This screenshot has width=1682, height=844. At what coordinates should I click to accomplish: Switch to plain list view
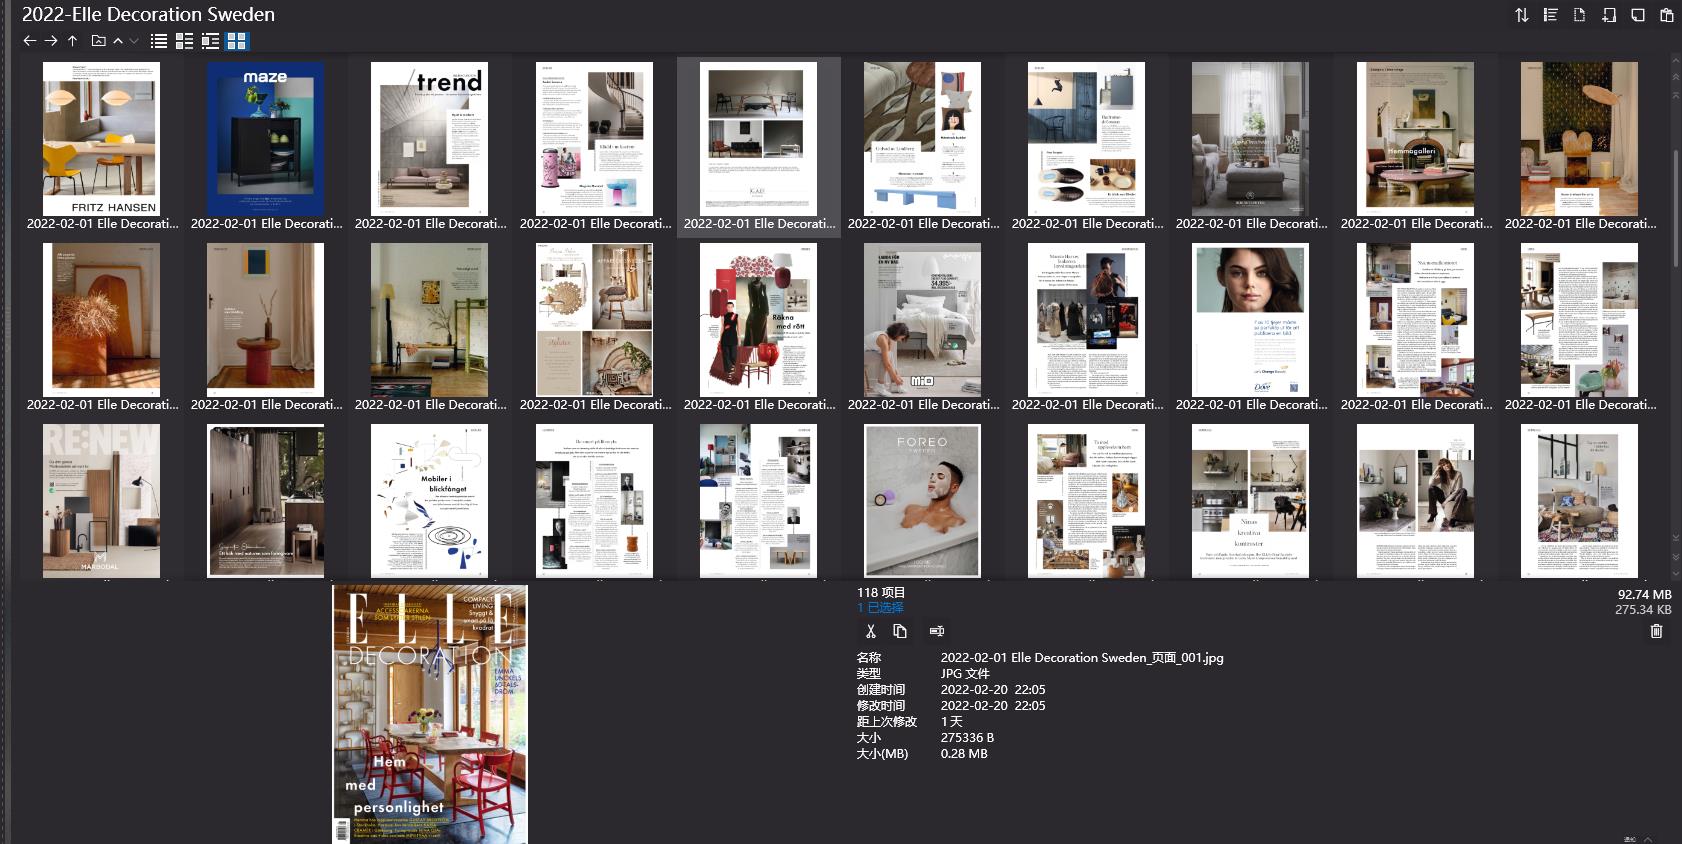tap(159, 41)
